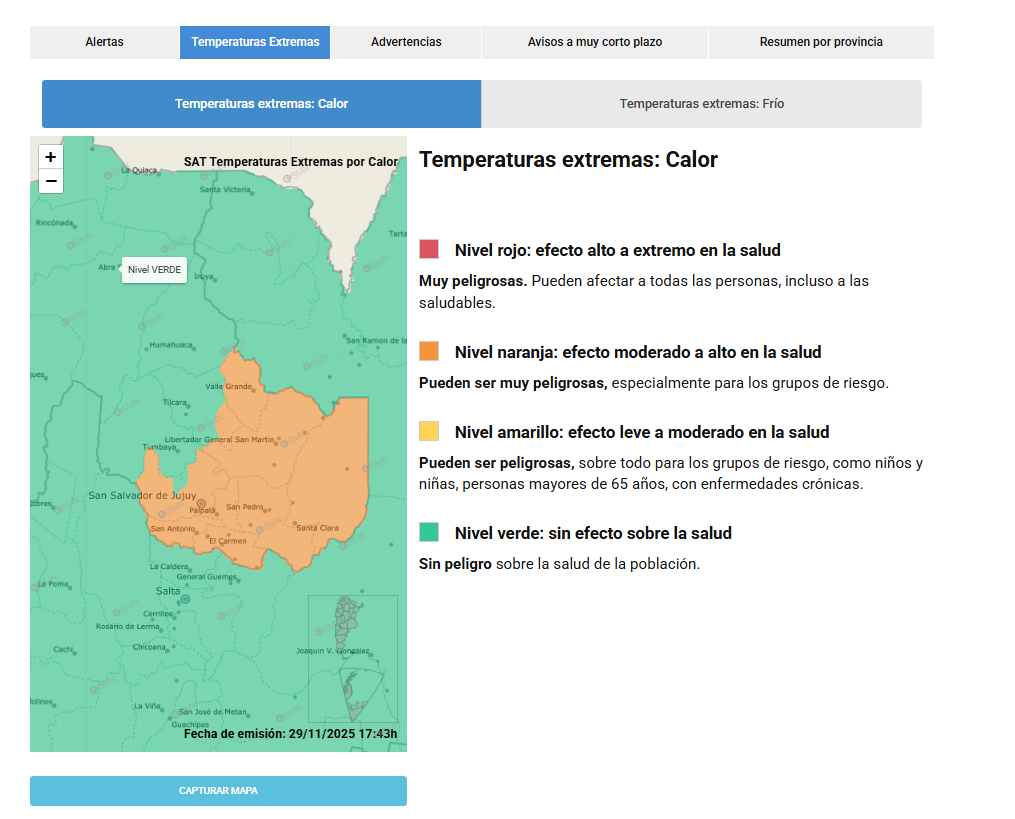Select Temperaturas extremas: Calor view
The height and width of the screenshot is (819, 1015).
261,104
